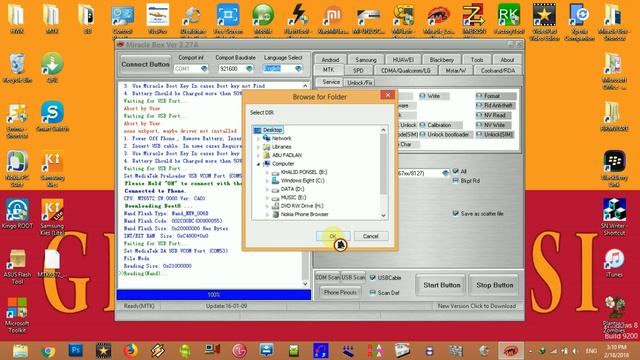The image size is (640, 360).
Task: Open the RK FactoryTool desktop icon
Action: [x=509, y=20]
